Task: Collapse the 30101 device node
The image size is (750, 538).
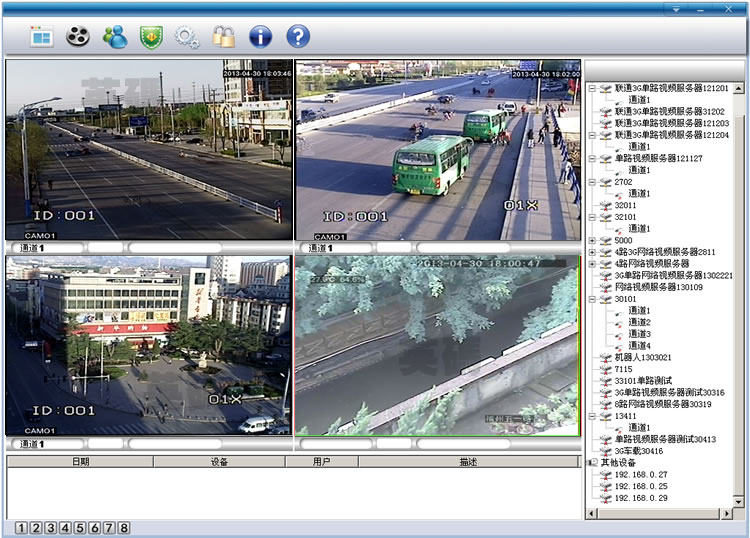Action: click(592, 299)
